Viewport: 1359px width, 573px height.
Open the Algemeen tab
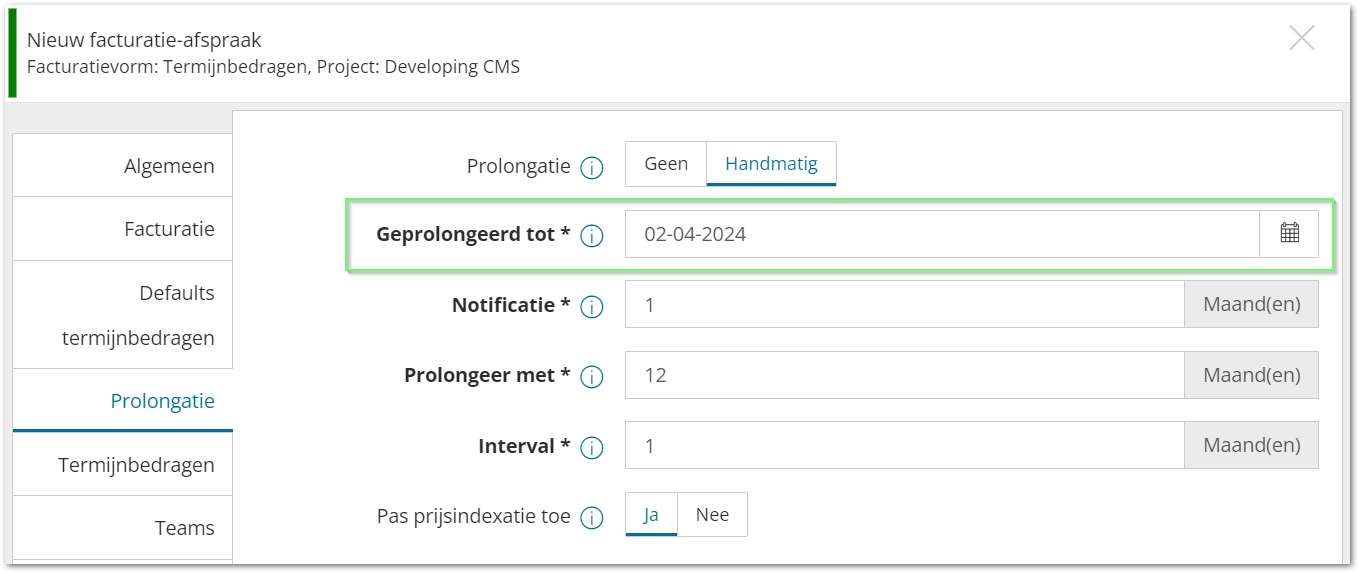tap(123, 166)
